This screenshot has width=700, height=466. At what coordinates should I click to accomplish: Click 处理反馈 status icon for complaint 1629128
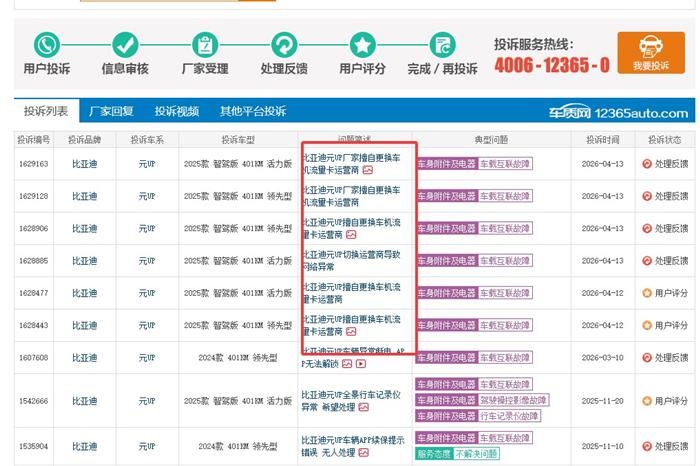pyautogui.click(x=647, y=196)
